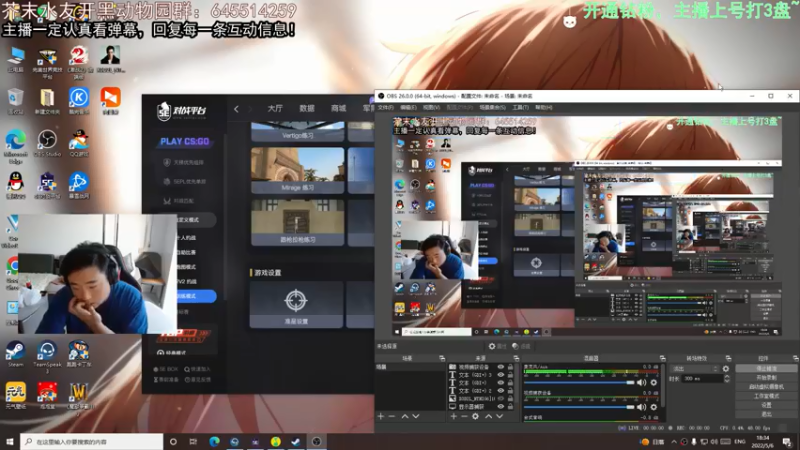This screenshot has width=800, height=450.
Task: Open the 视图(V) menu in OBS
Action: [431, 108]
